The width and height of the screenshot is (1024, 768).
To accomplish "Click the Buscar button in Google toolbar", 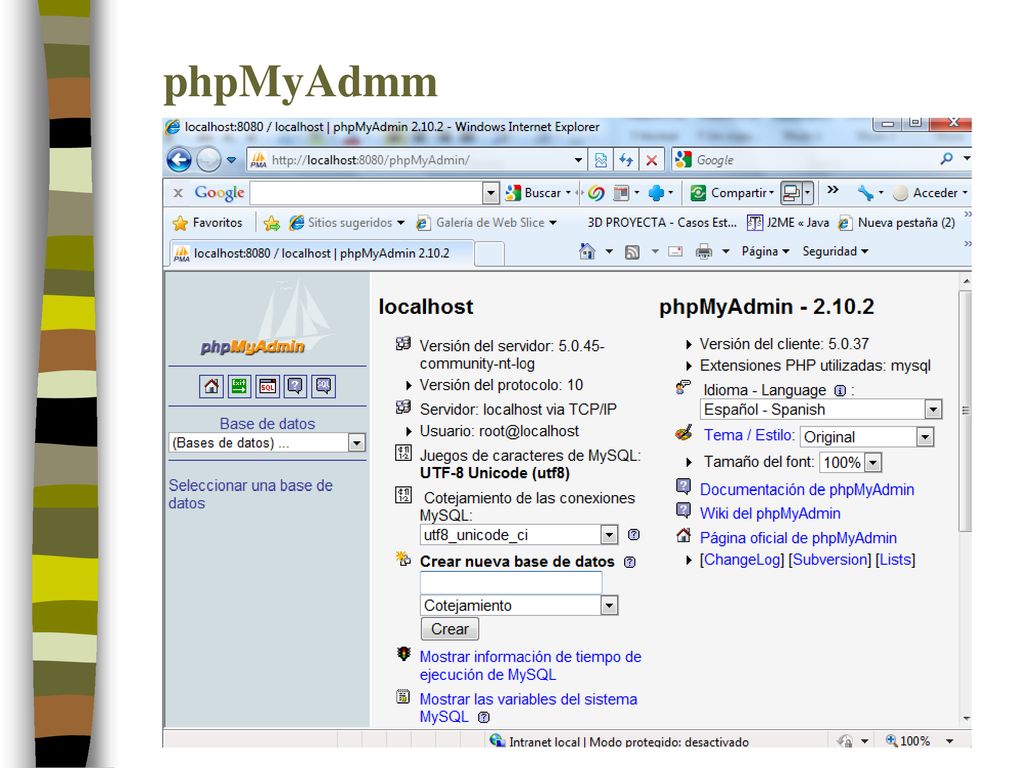I will (x=537, y=193).
